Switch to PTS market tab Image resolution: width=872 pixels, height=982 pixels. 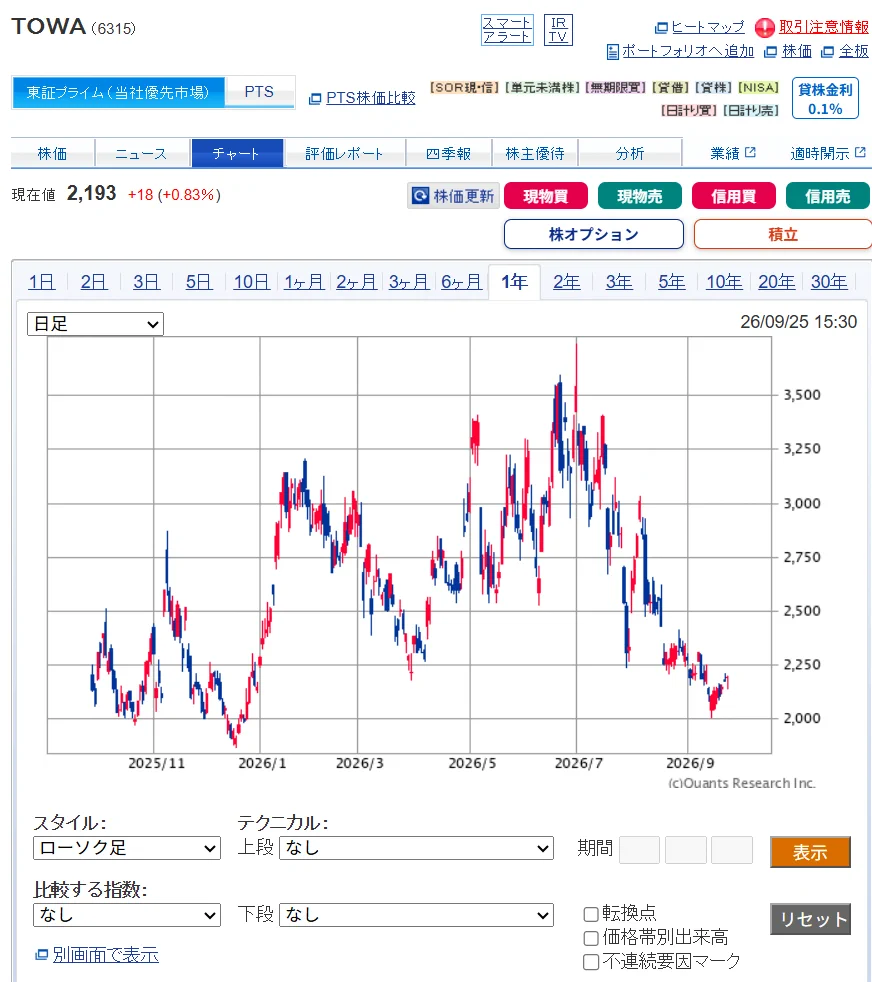[259, 92]
